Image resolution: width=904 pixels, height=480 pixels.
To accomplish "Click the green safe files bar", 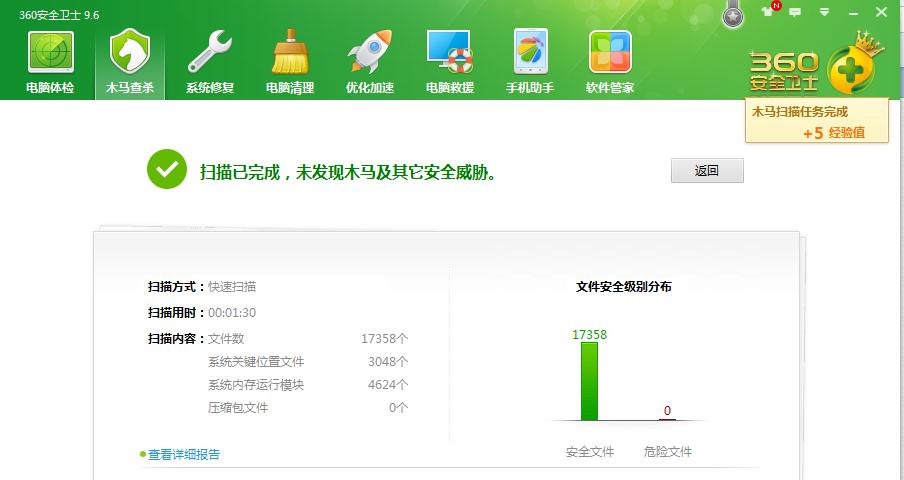I will click(589, 381).
